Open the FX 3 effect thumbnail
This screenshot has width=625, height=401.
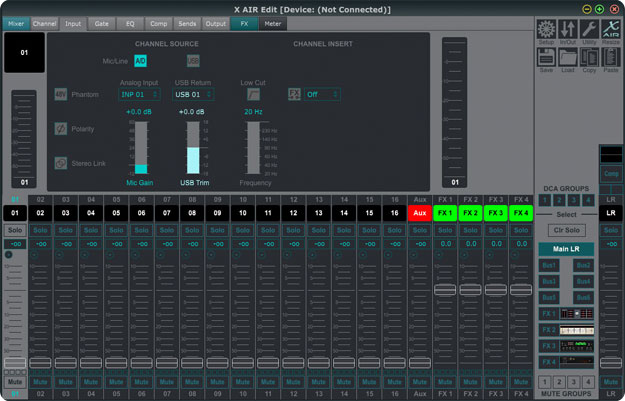click(x=577, y=346)
